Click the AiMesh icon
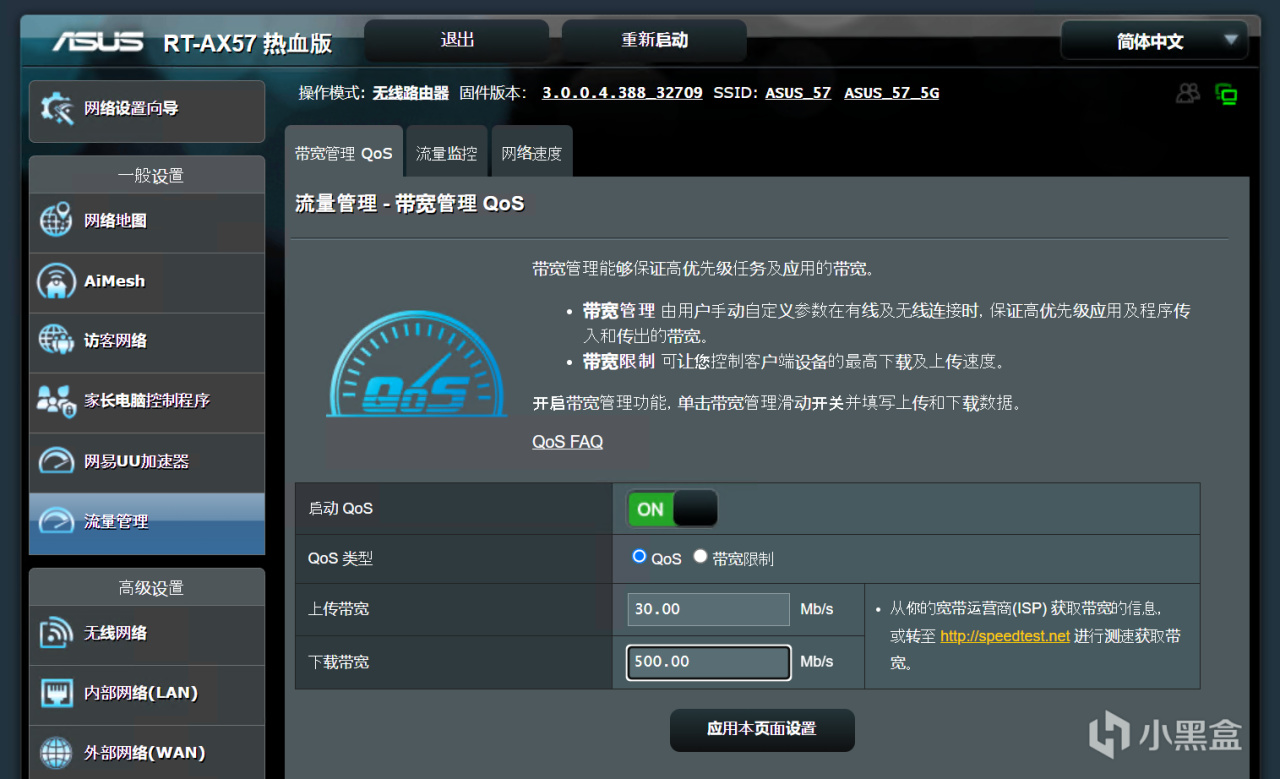This screenshot has width=1280, height=779. tap(56, 281)
